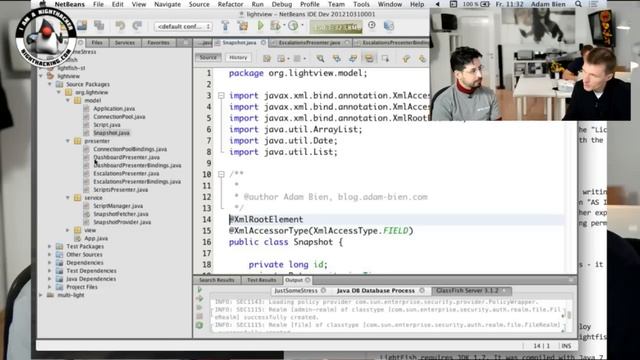Click the Previous Bookmark editor icon
This screenshot has height=360, width=640.
point(406,58)
